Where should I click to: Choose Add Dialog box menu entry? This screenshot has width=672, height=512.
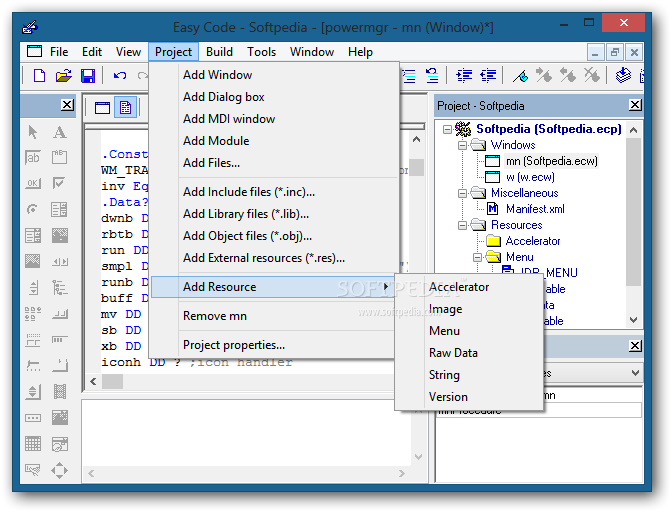pyautogui.click(x=275, y=97)
